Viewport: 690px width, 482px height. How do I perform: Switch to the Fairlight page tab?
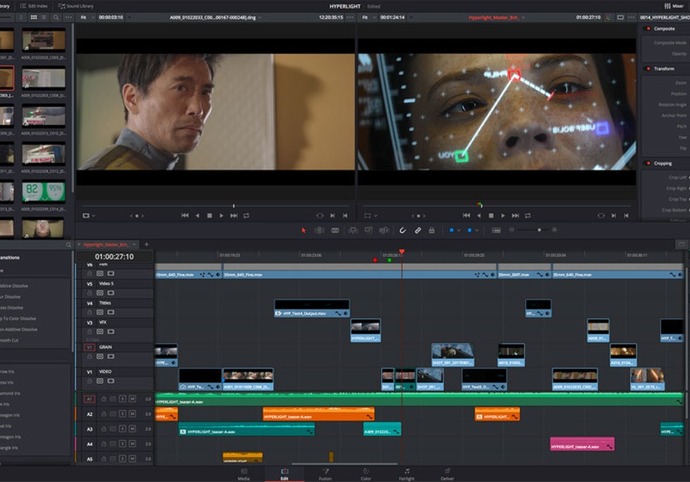pyautogui.click(x=407, y=474)
